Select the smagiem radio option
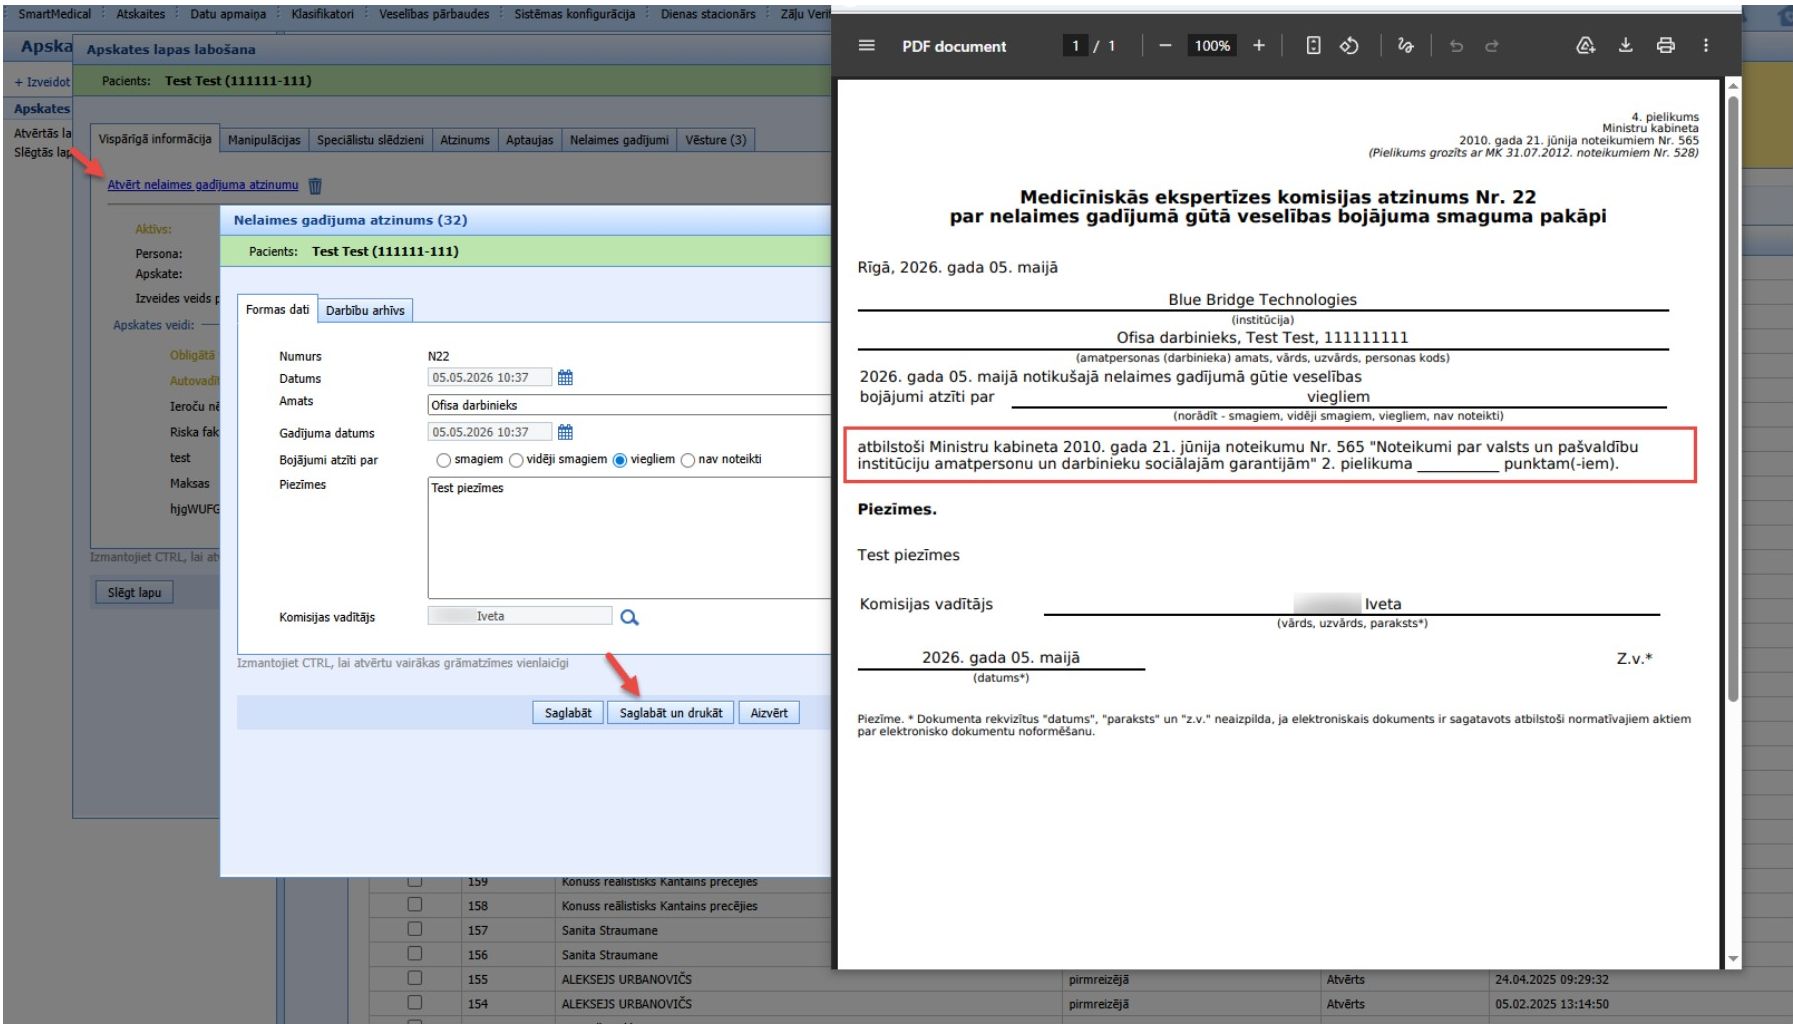Screen dimensions: 1793x1024 pyautogui.click(x=444, y=460)
